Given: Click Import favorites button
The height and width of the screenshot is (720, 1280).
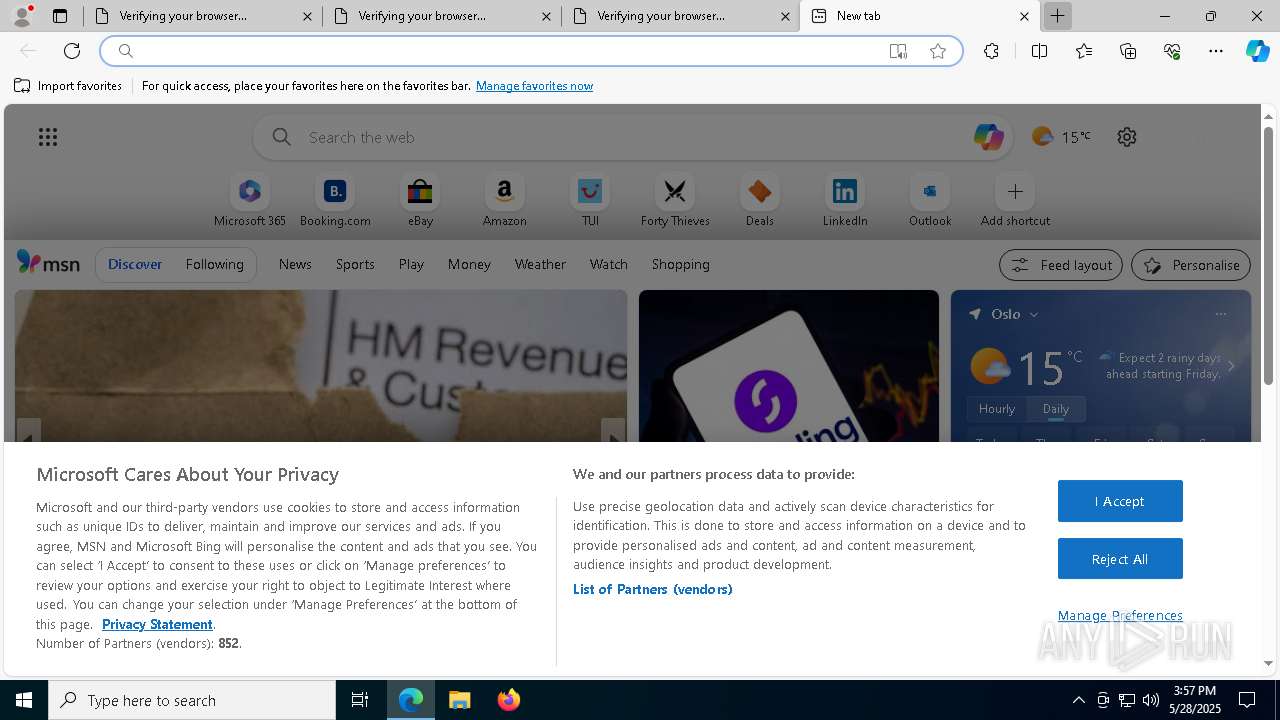Looking at the screenshot, I should coord(68,86).
